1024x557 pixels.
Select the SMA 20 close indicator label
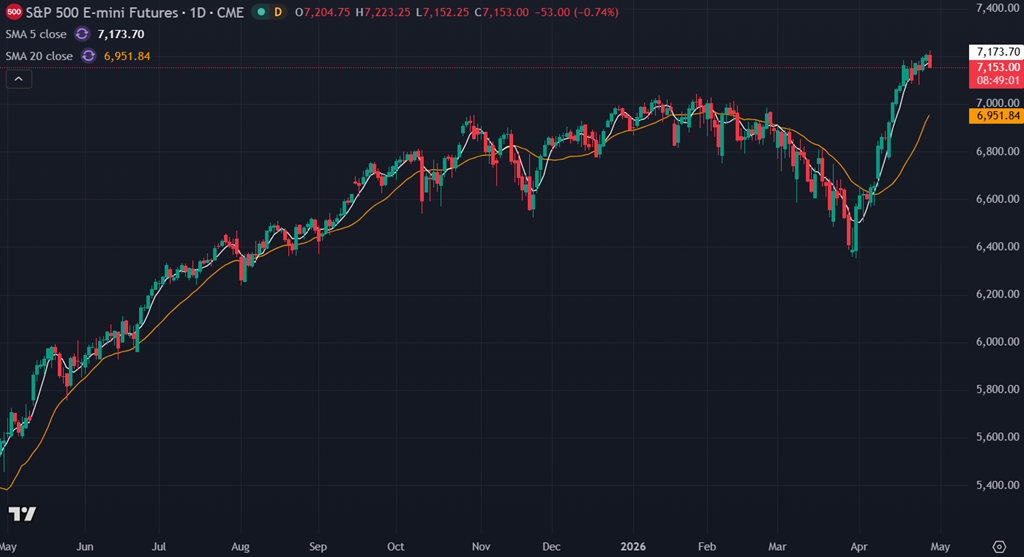point(41,56)
